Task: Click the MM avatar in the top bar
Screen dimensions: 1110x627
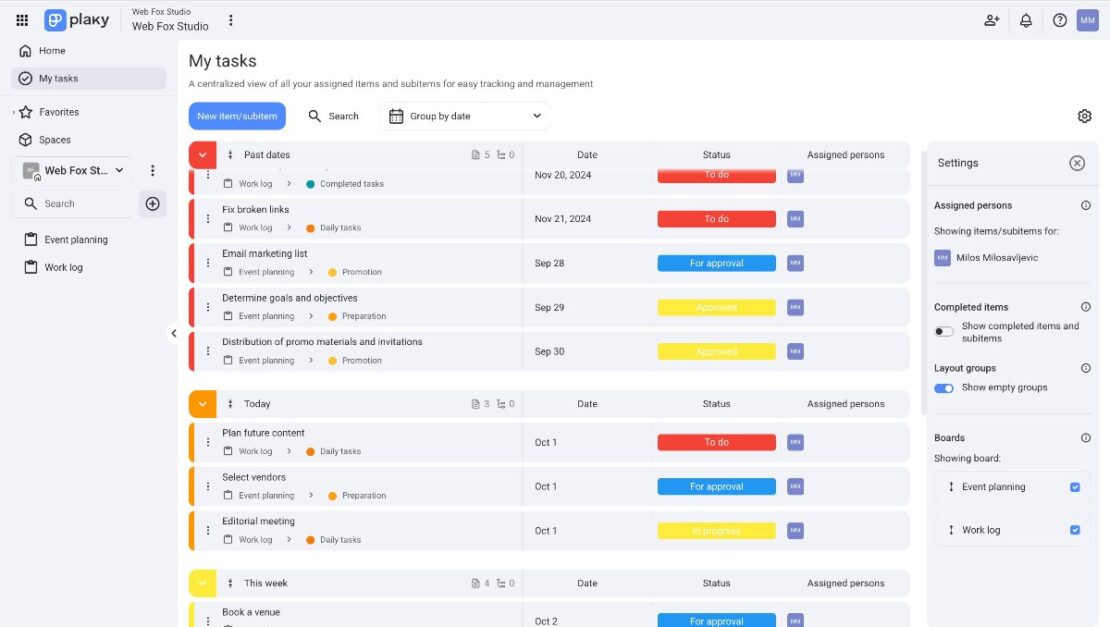Action: coord(1087,20)
